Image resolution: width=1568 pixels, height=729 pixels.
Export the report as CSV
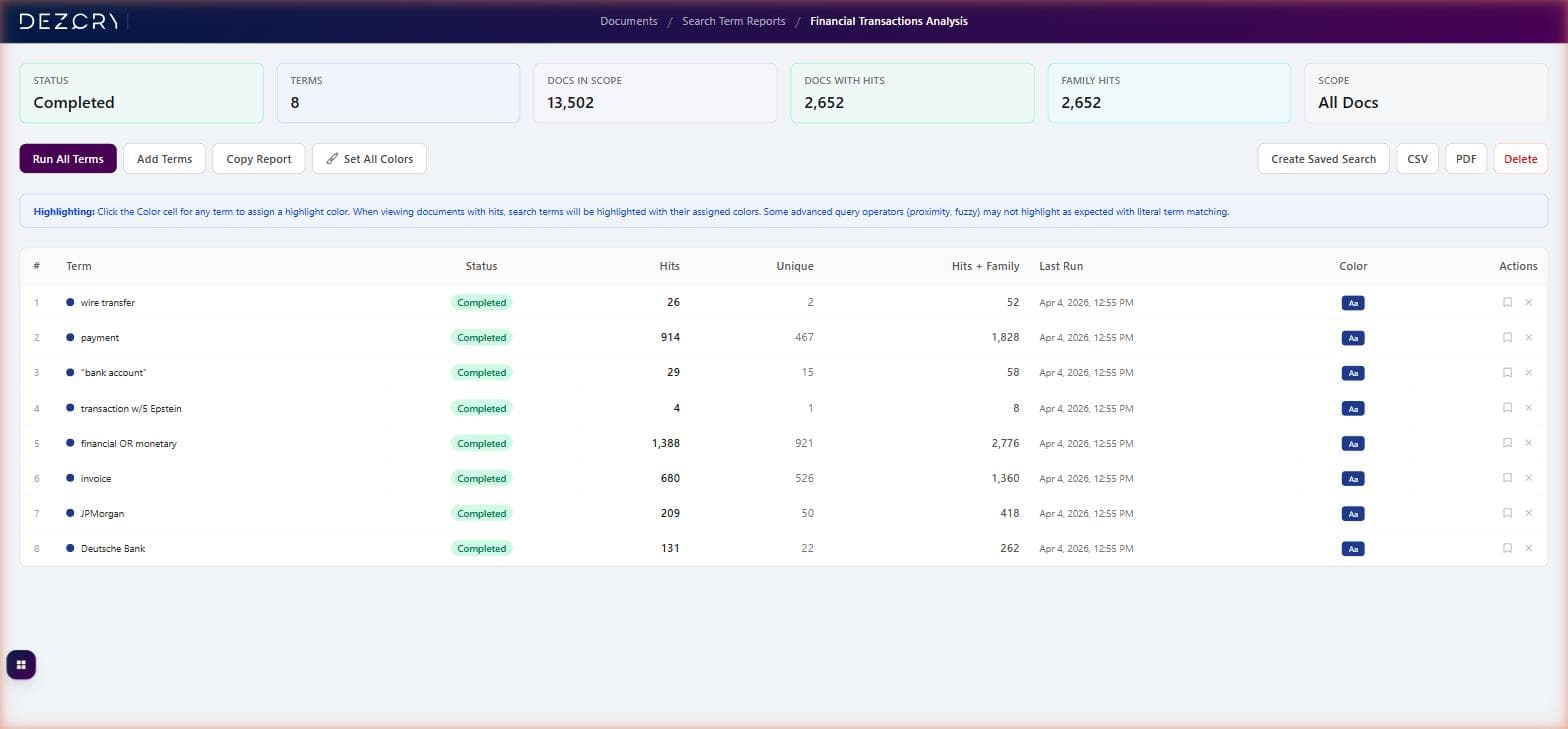tap(1417, 159)
